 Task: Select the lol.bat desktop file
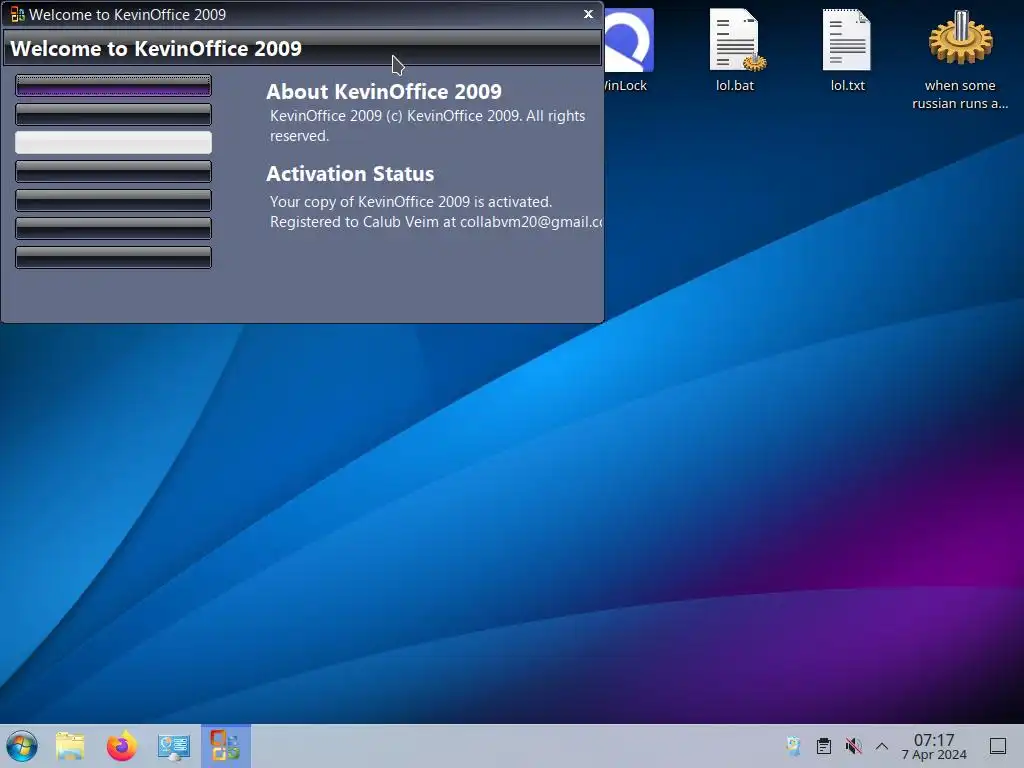pos(735,51)
